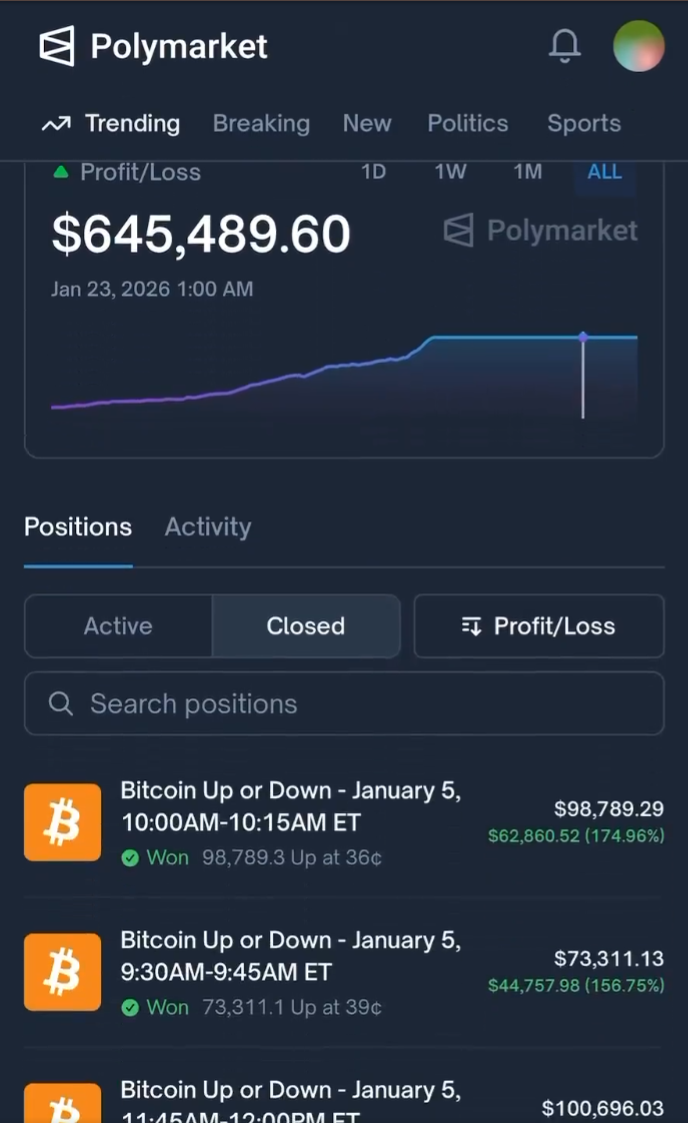Open the Profit/Loss sort dropdown
The height and width of the screenshot is (1123, 688).
point(539,626)
